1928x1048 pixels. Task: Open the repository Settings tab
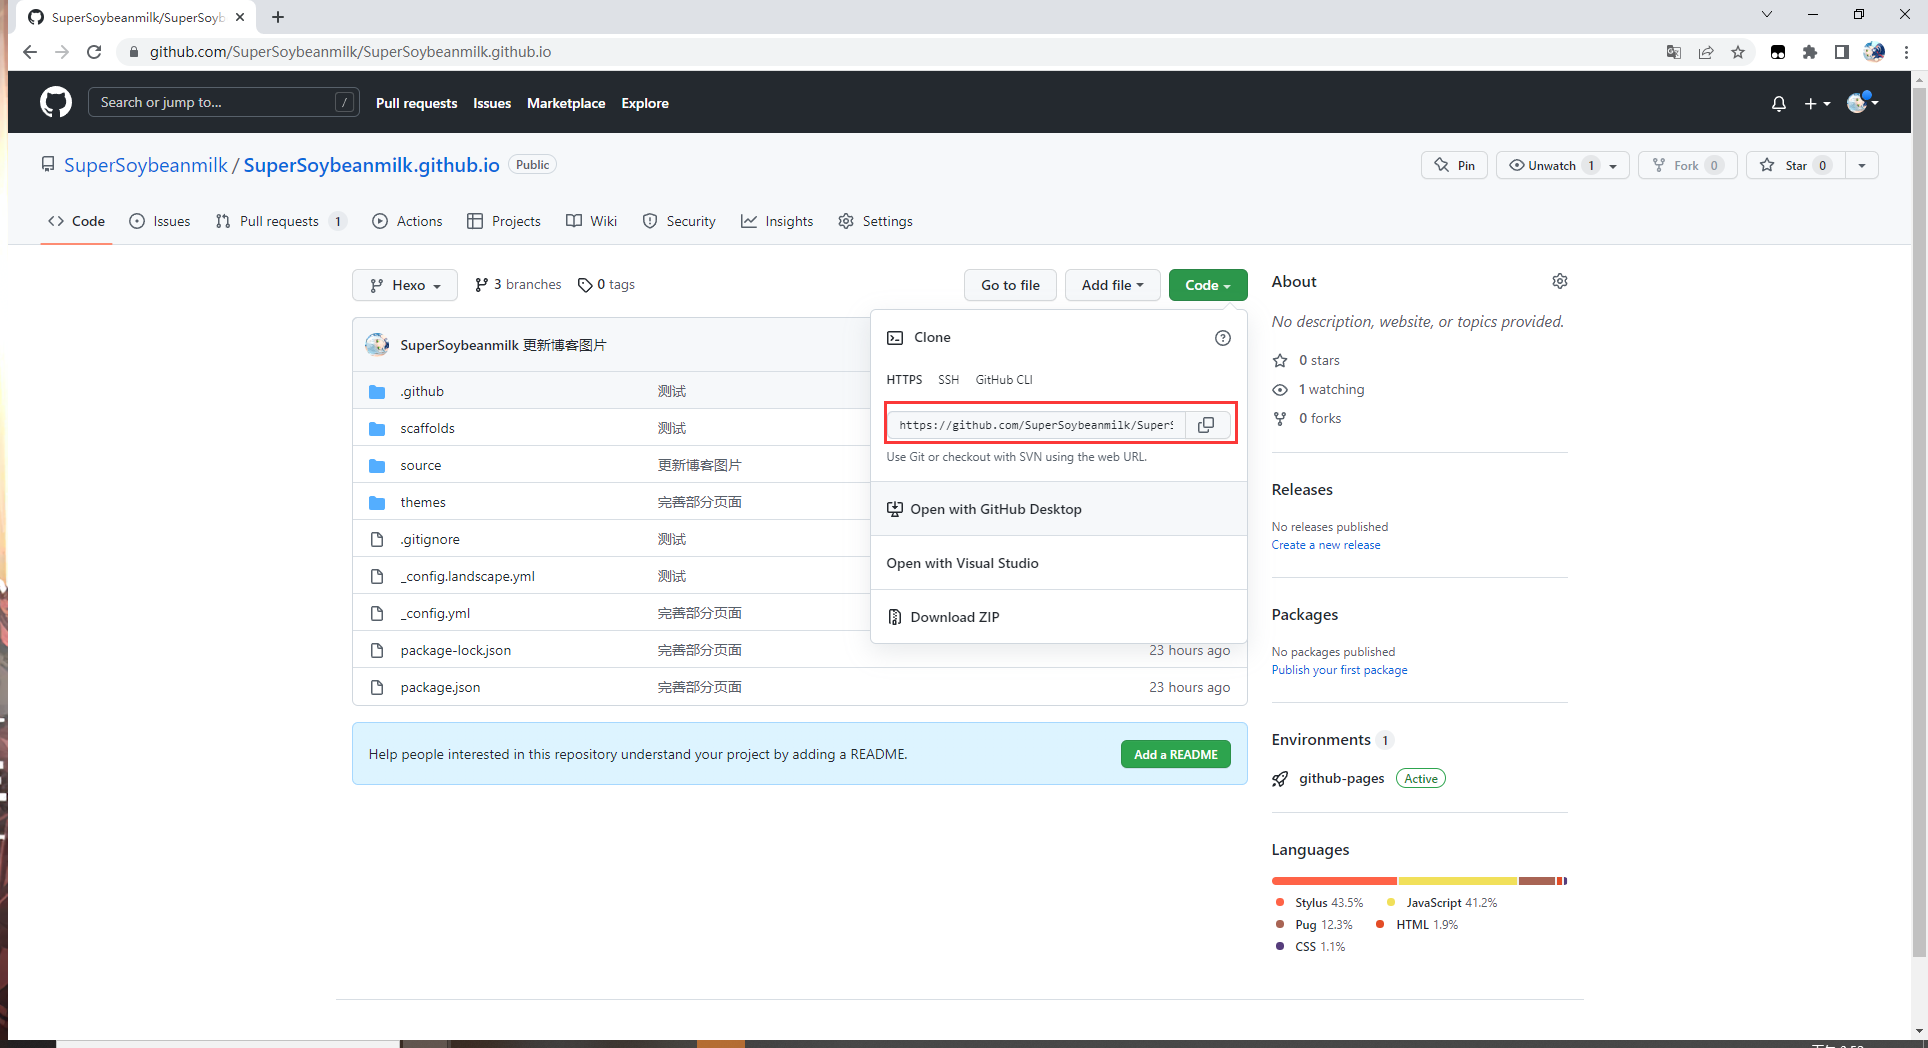point(875,221)
